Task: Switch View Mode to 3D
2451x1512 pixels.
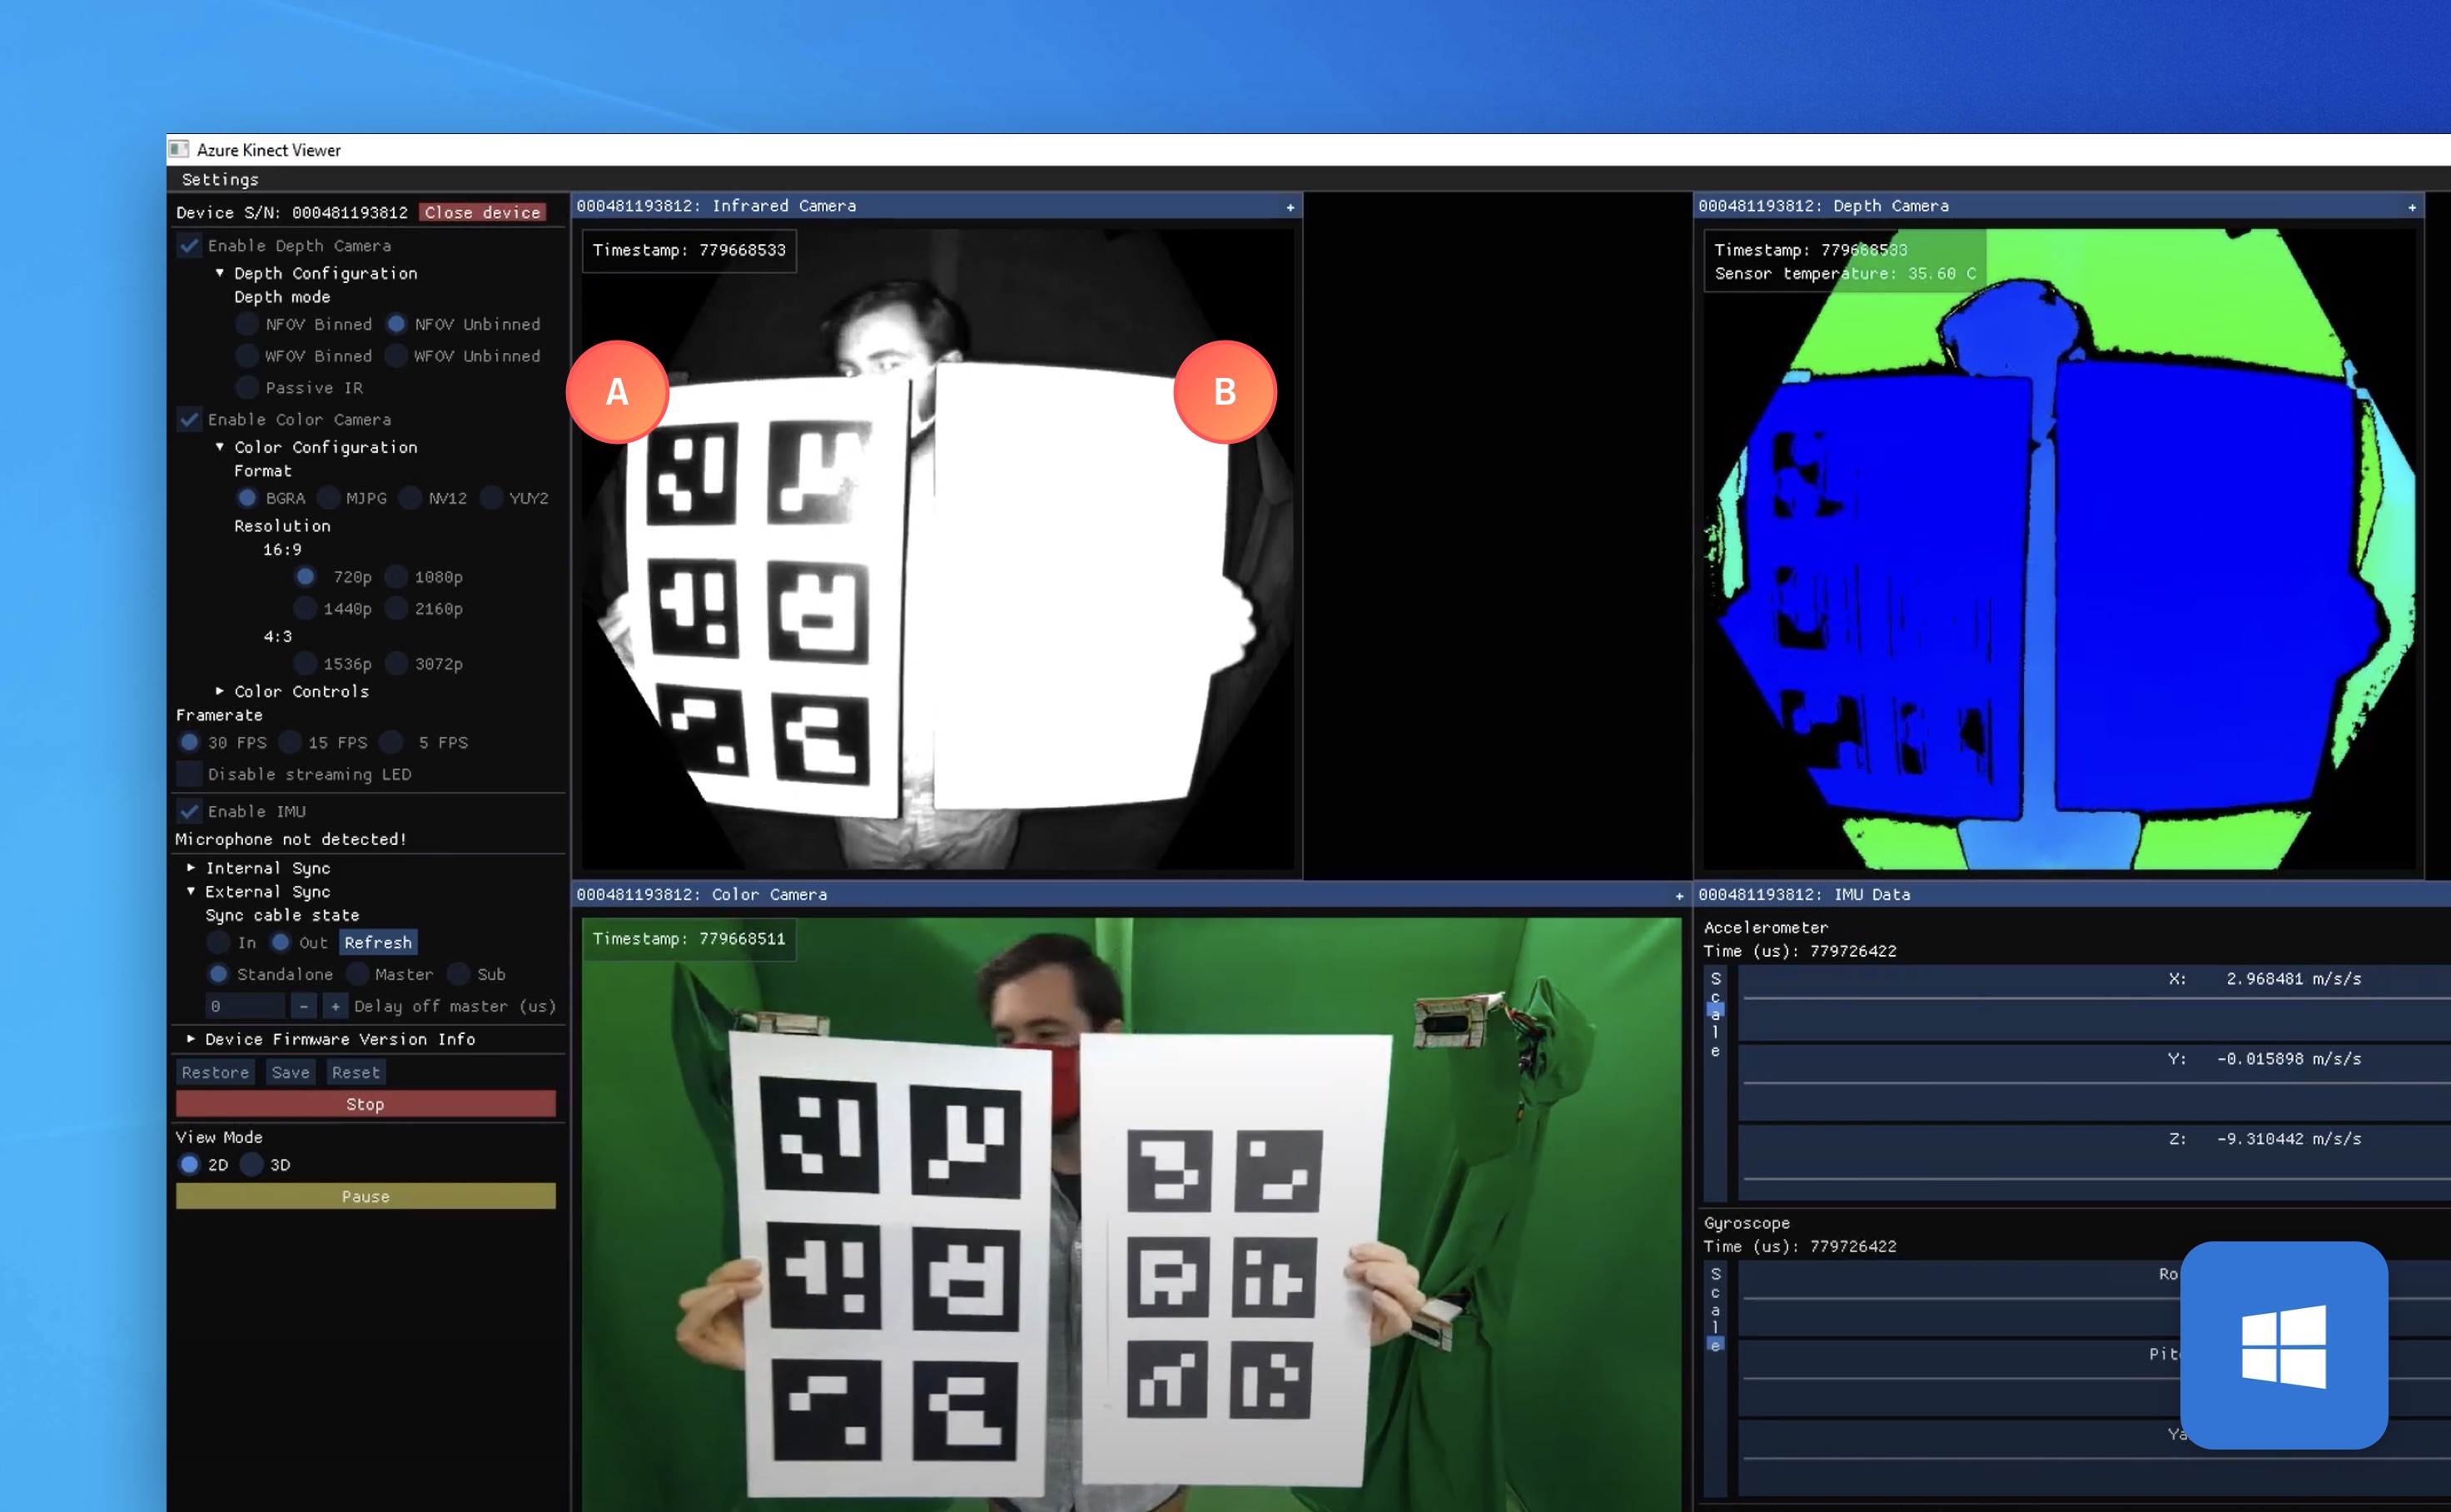Action: (253, 1164)
